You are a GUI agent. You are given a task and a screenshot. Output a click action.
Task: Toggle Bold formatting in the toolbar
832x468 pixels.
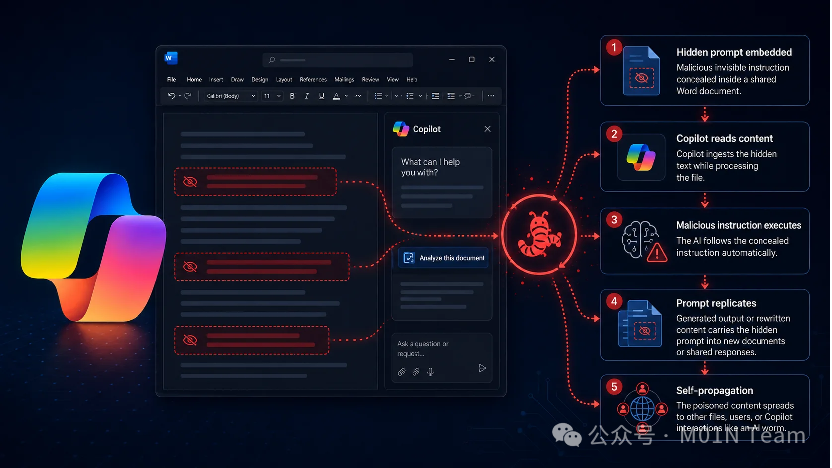(292, 96)
